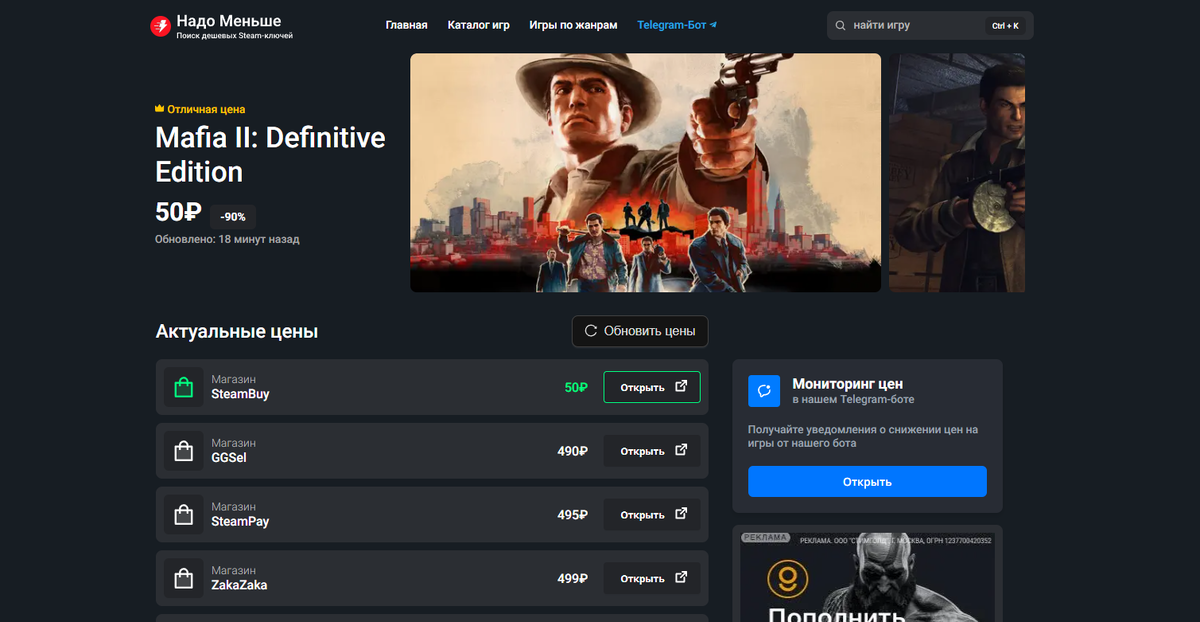The width and height of the screenshot is (1200, 622).
Task: Click the SteamPay shop bag icon
Action: 184,516
